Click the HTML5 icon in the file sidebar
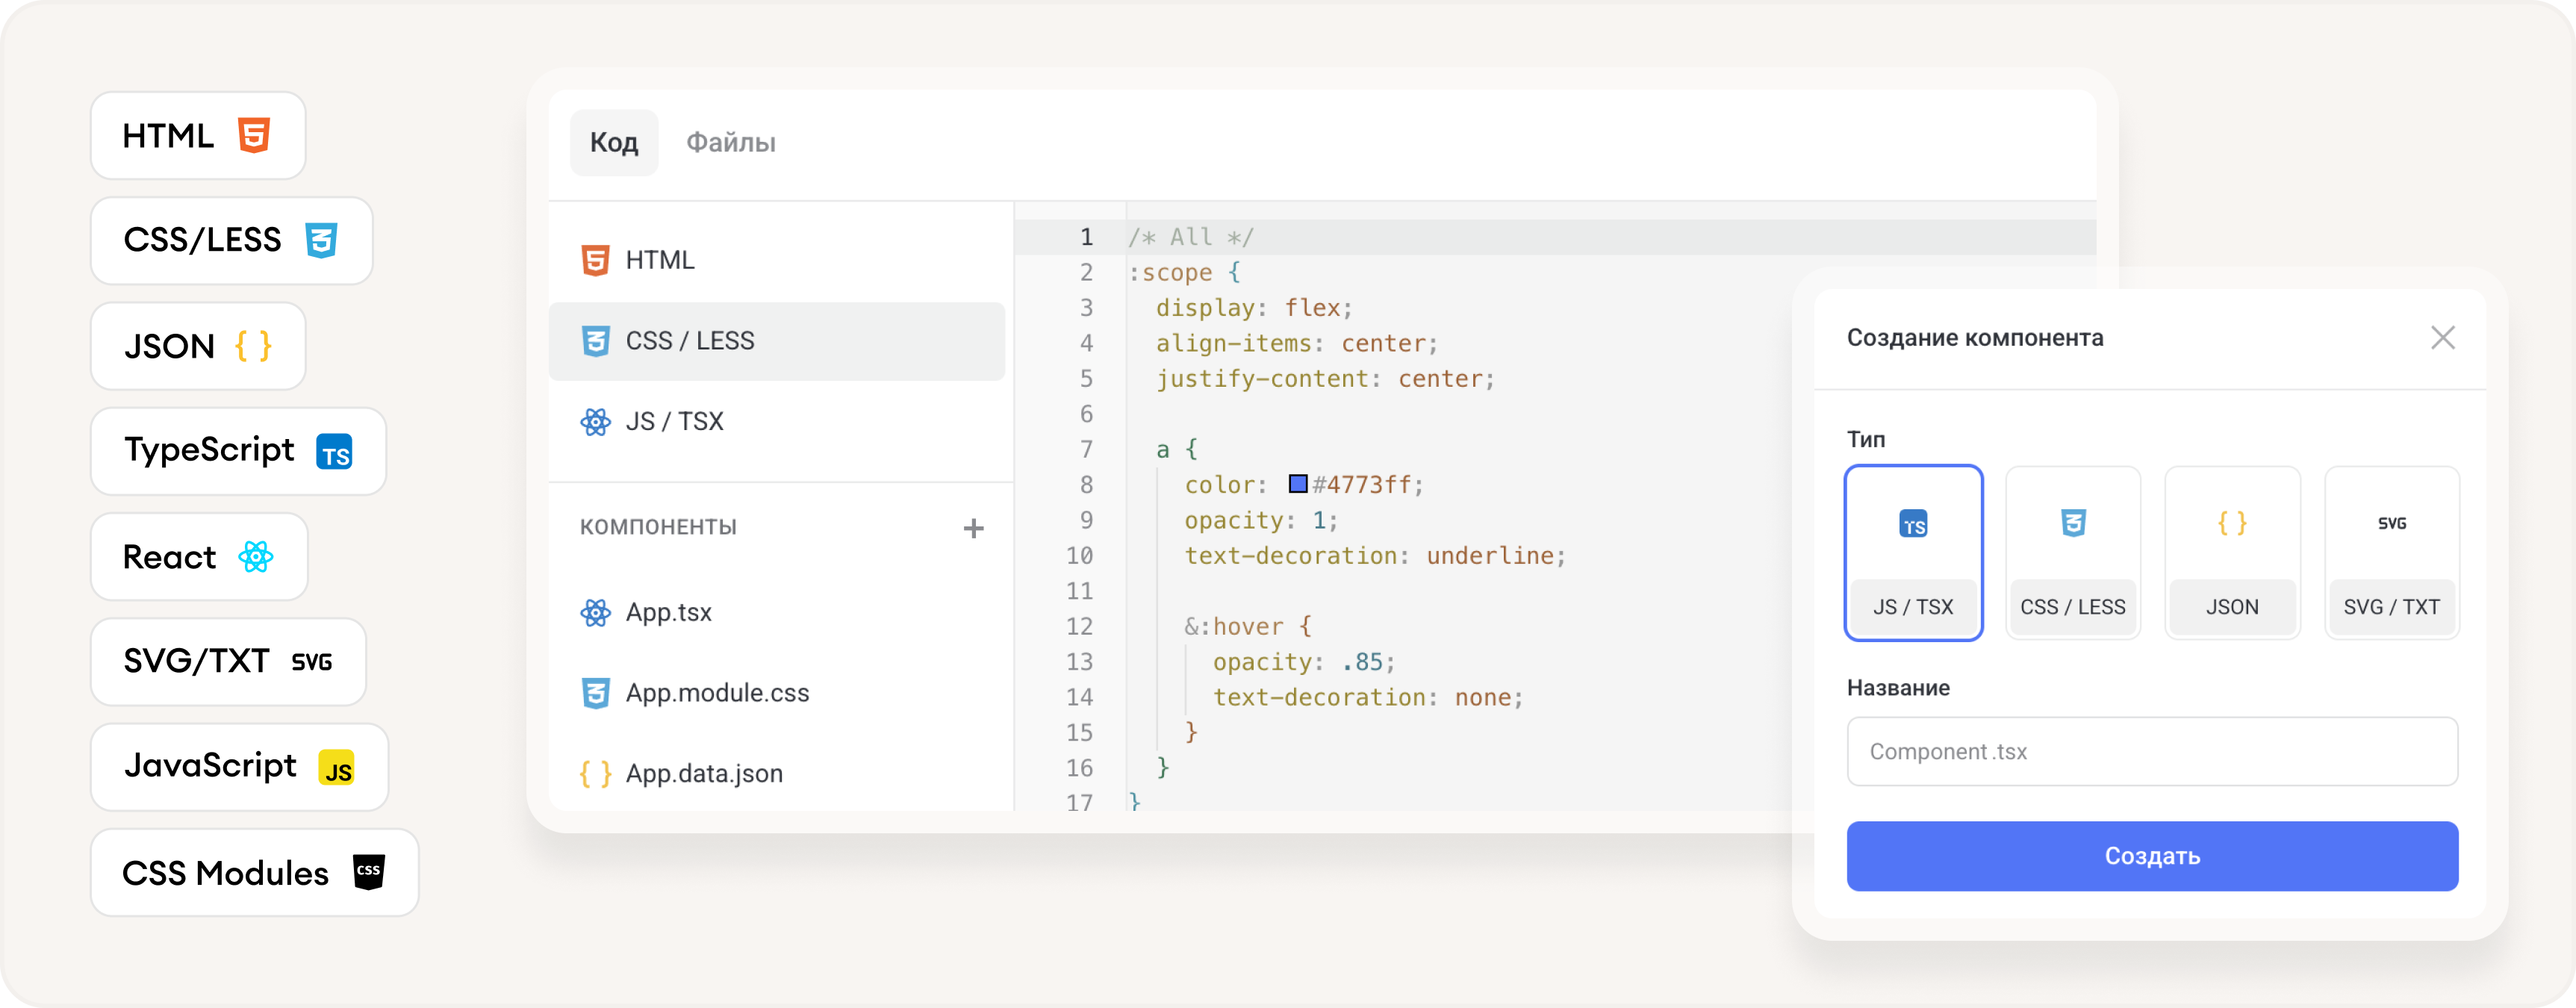Image resolution: width=2576 pixels, height=1008 pixels. [596, 260]
